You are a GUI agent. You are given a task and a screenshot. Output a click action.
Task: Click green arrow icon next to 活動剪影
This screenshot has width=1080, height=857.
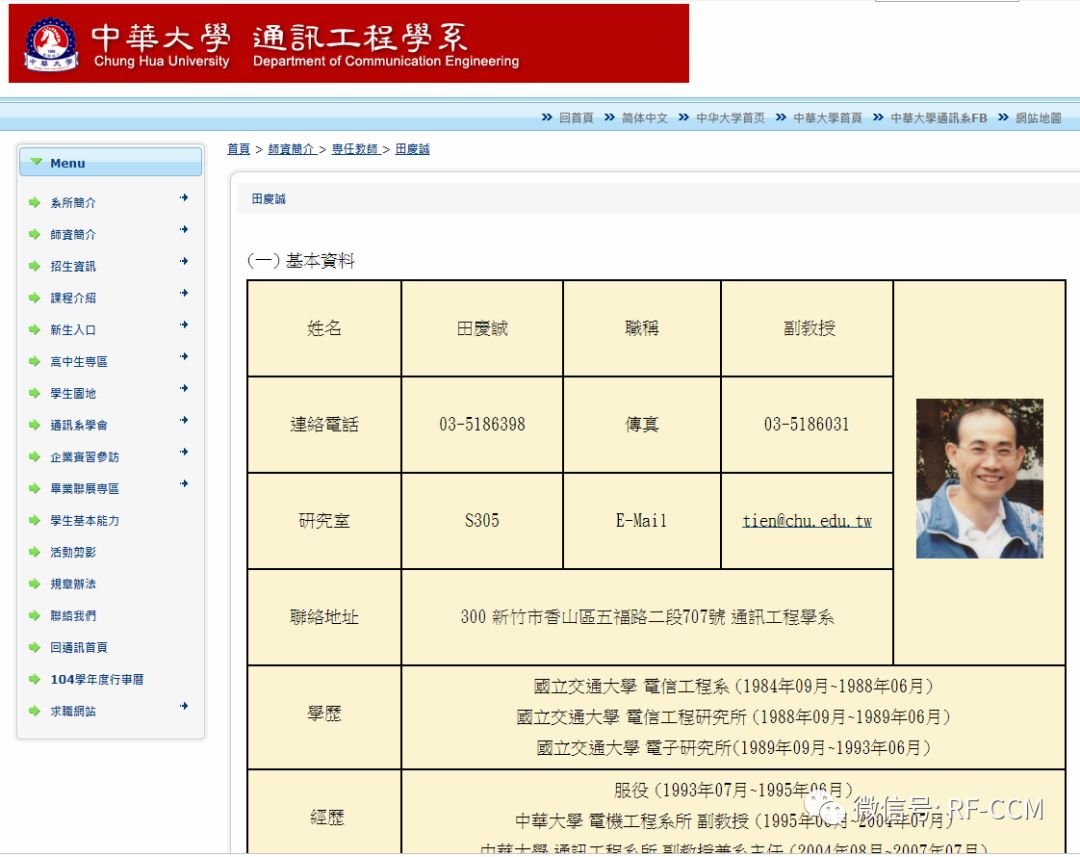point(34,552)
